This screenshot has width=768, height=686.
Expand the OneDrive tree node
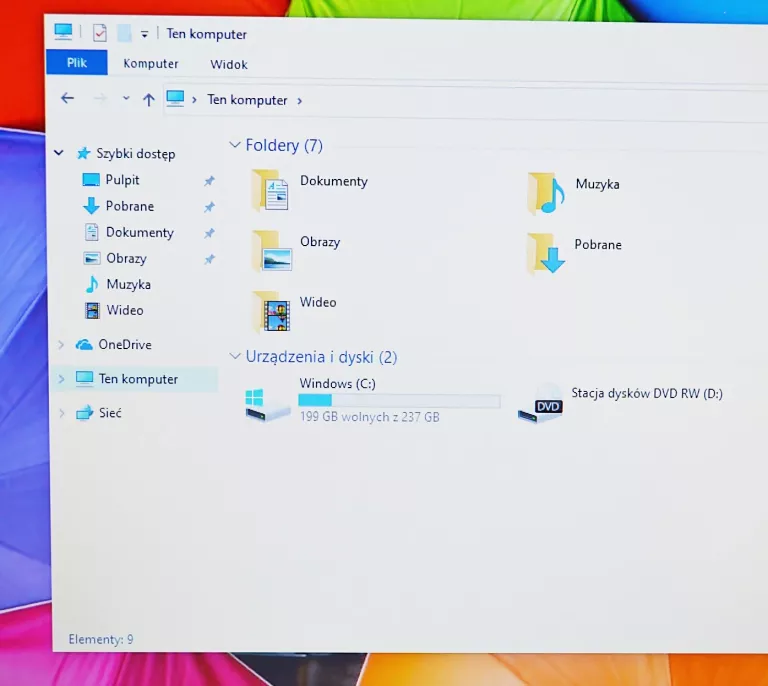tap(61, 345)
